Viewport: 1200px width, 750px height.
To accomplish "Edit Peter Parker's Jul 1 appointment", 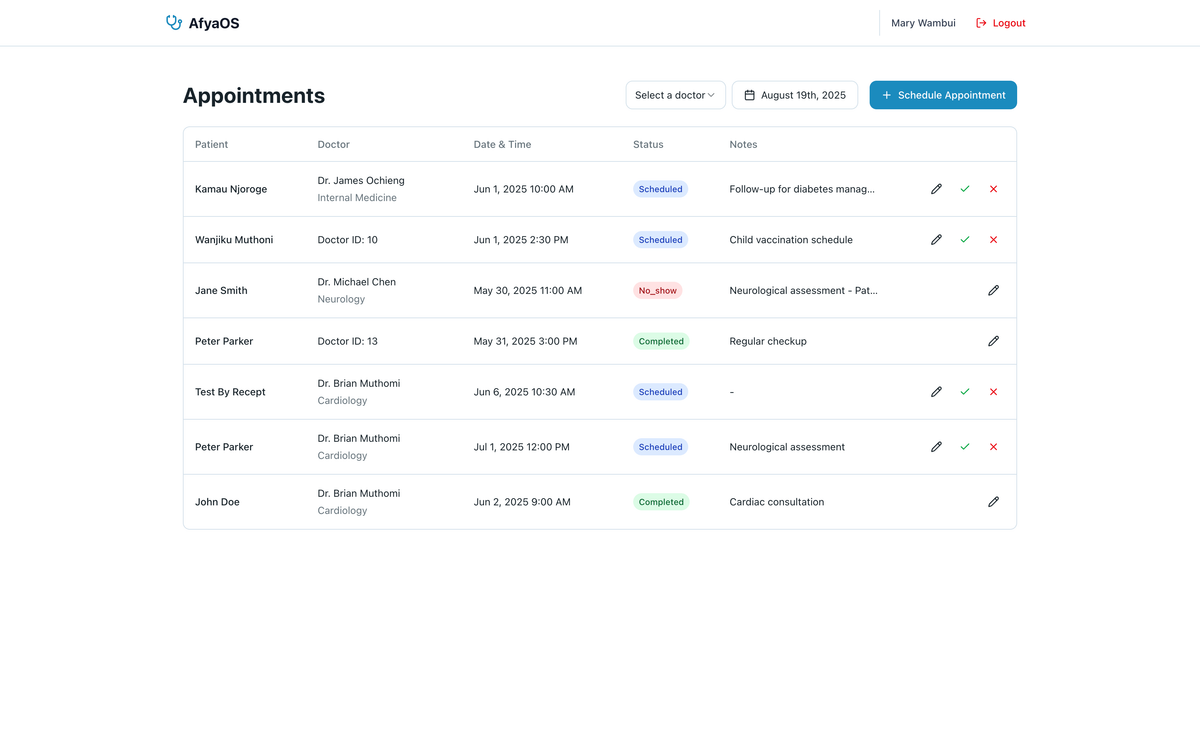I will [x=936, y=447].
